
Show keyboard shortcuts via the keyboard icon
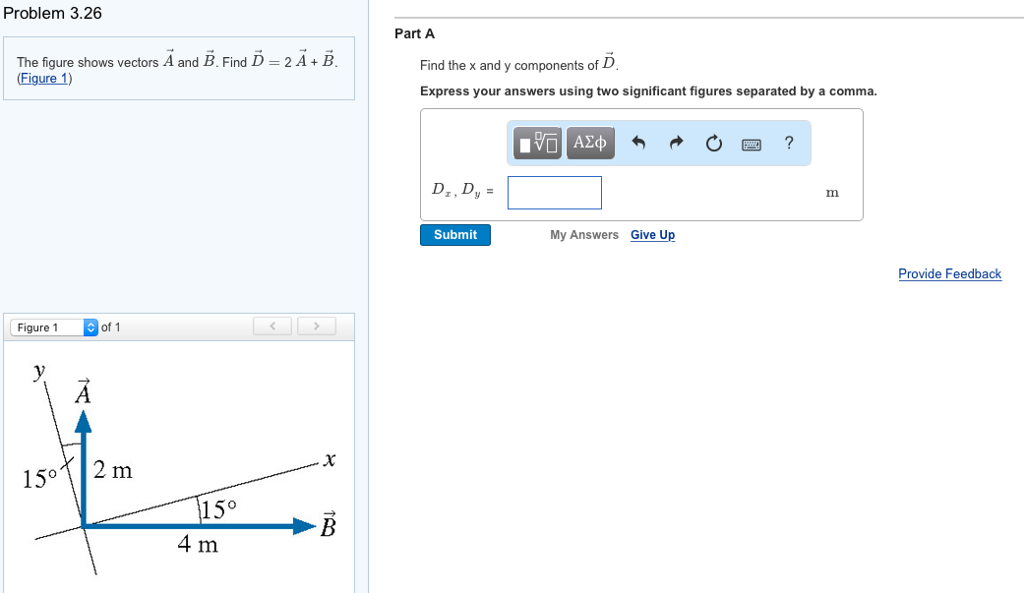(751, 144)
